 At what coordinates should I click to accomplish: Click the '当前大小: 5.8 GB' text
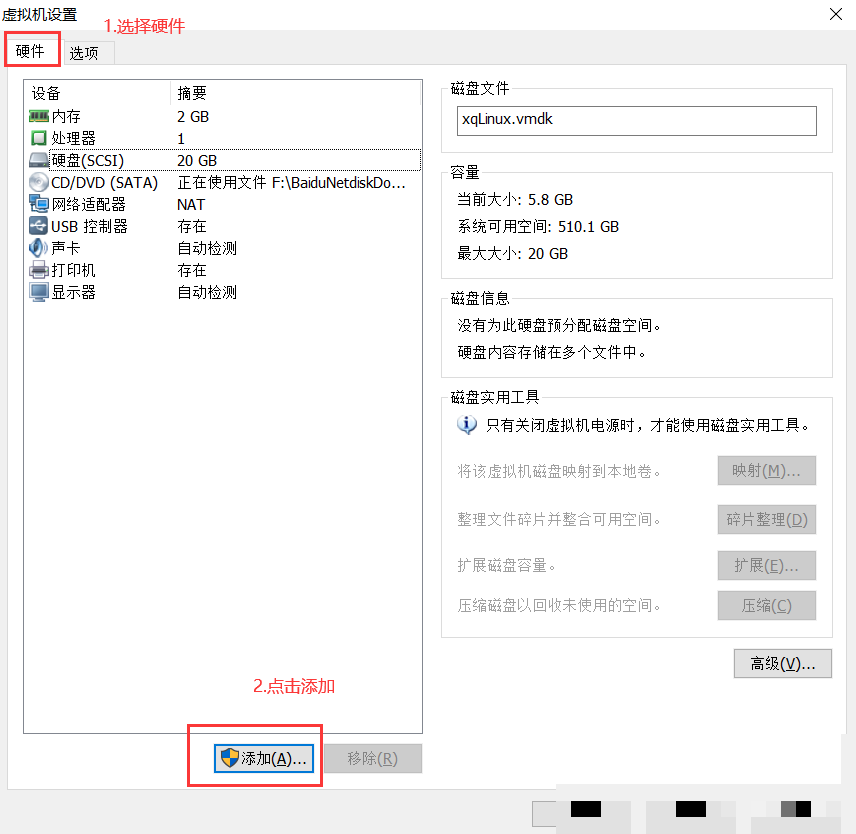pos(515,199)
